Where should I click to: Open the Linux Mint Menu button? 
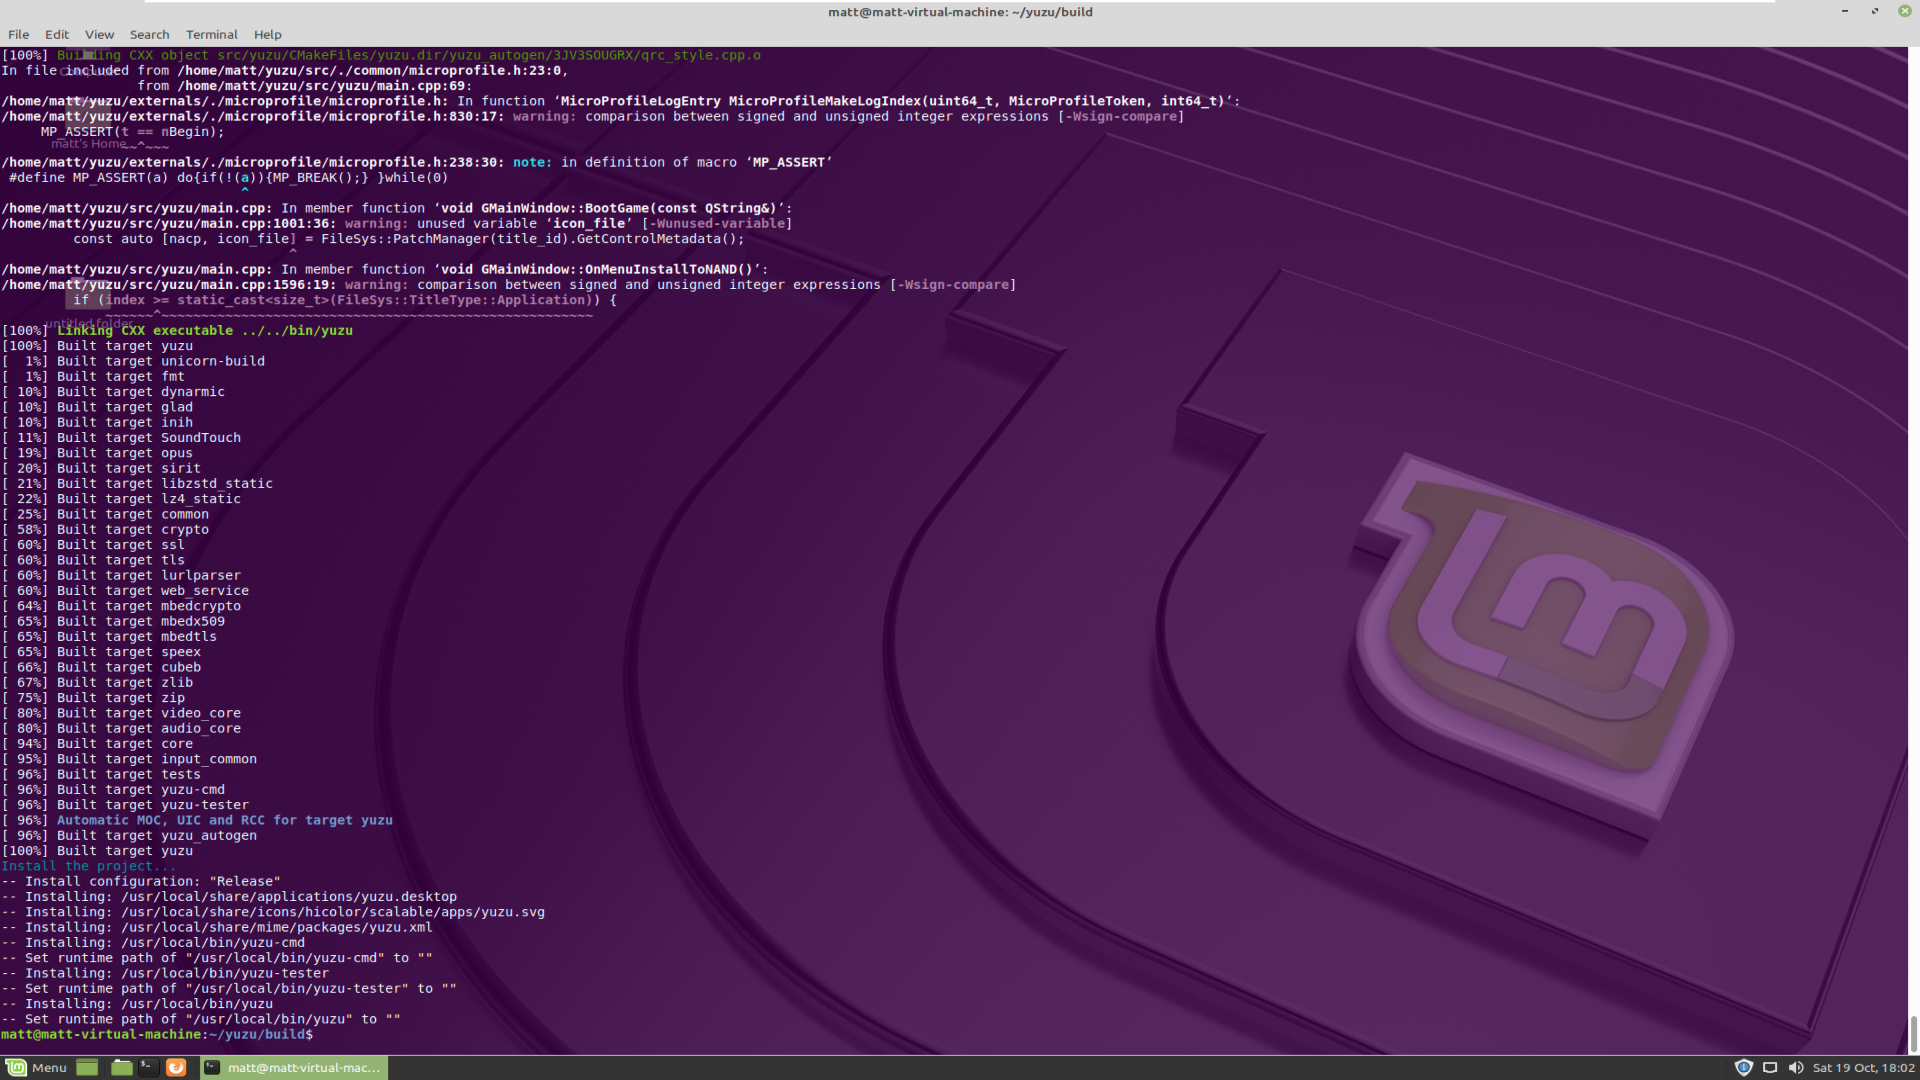(36, 1068)
